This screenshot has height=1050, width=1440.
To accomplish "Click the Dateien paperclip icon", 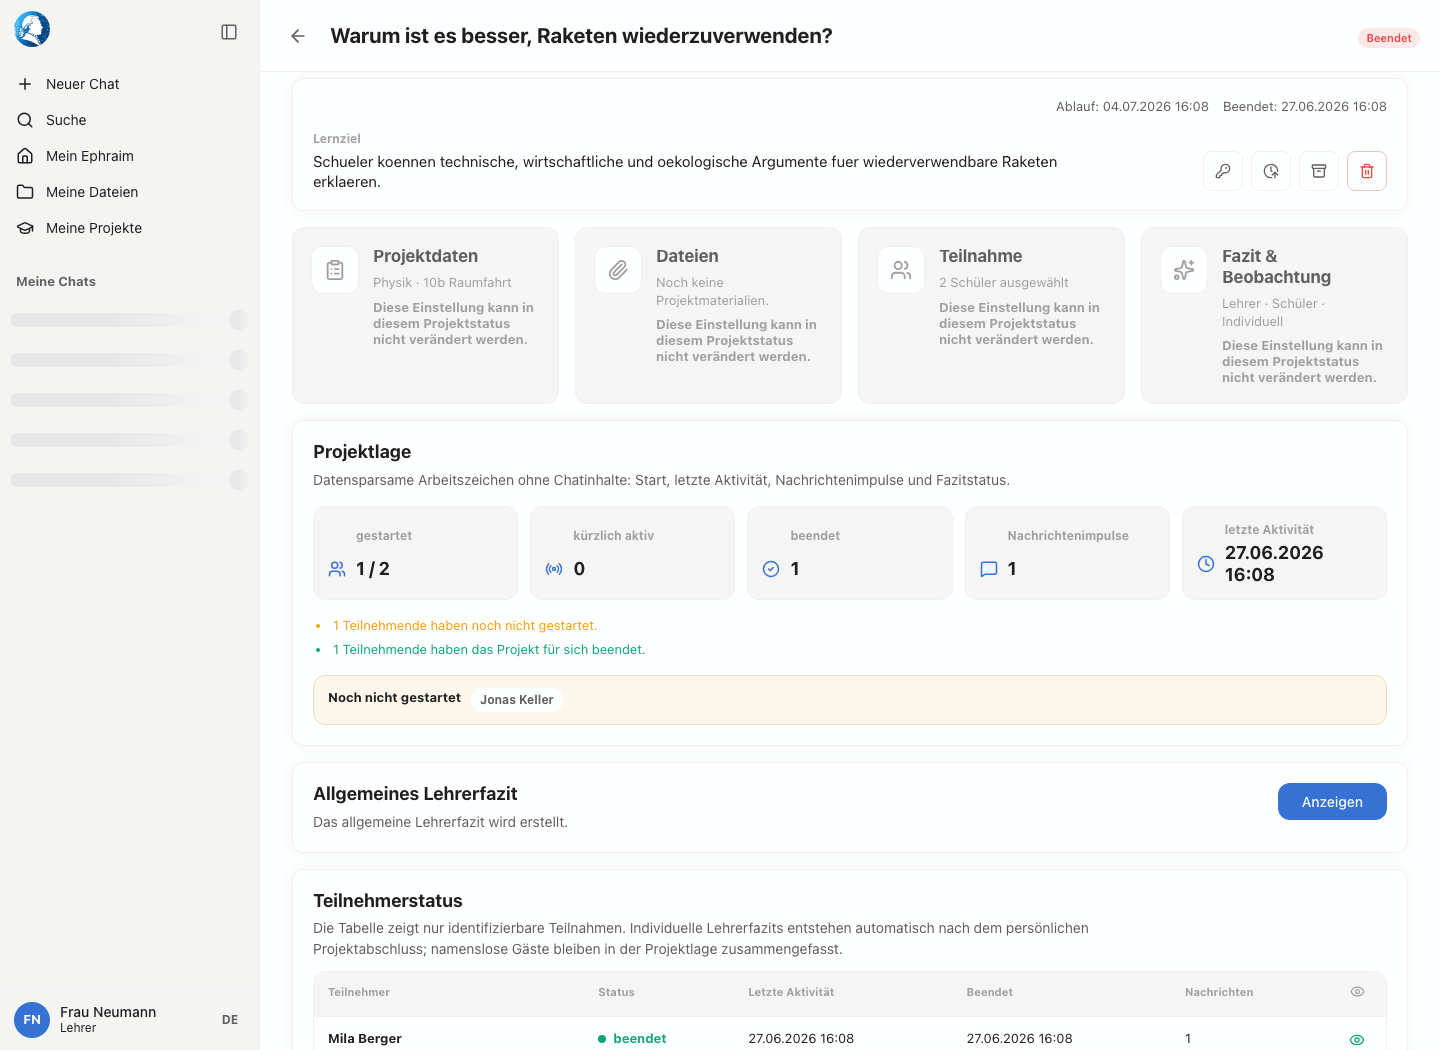I will tap(618, 270).
